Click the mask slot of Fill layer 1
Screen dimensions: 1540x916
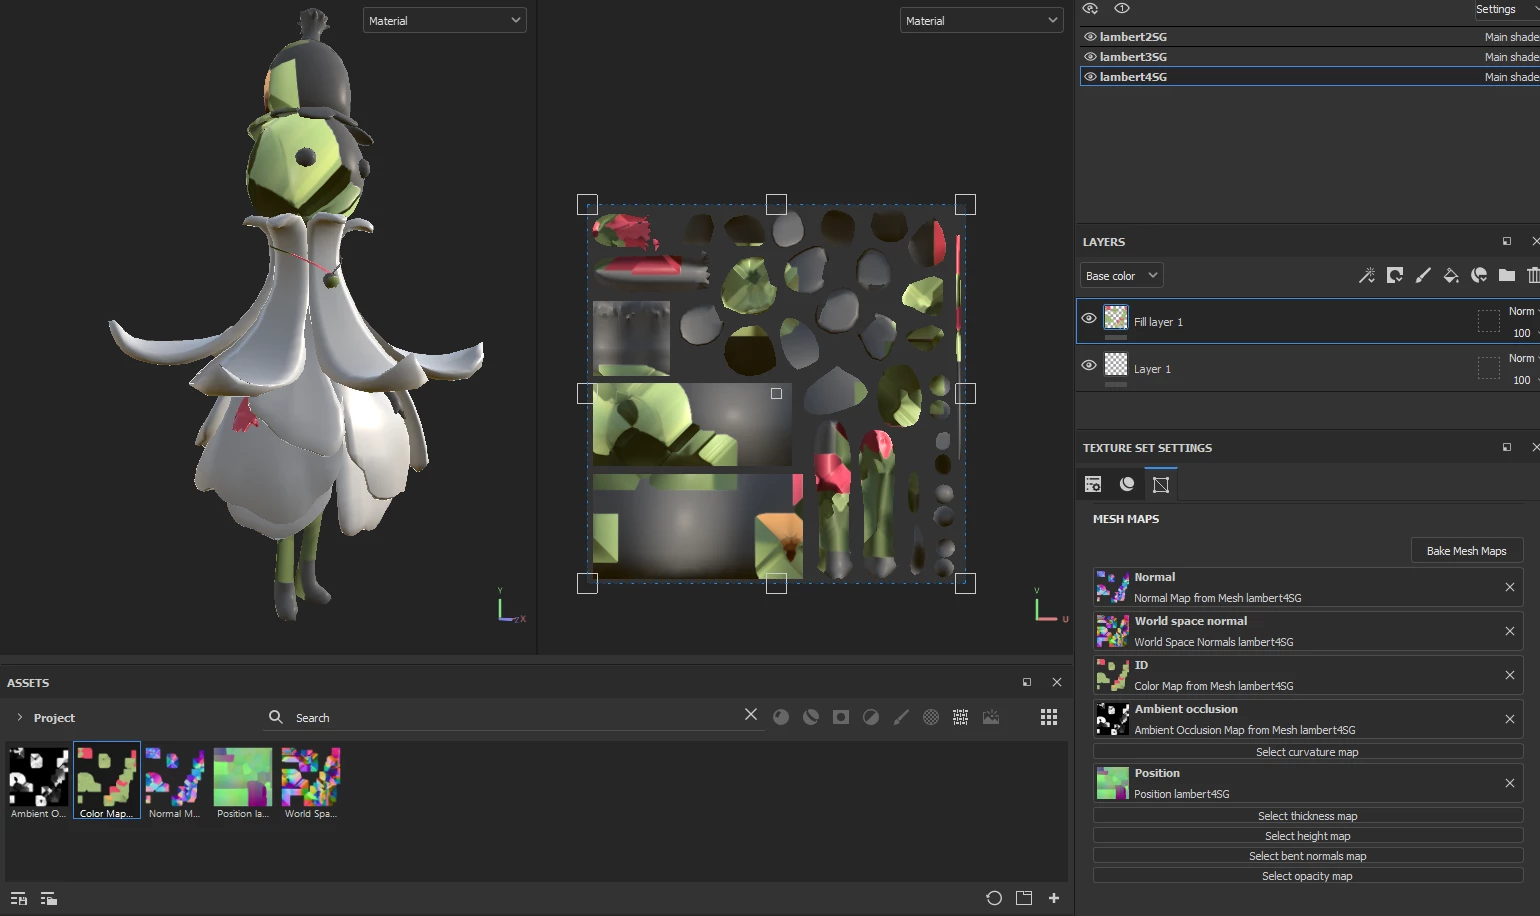(x=1489, y=321)
